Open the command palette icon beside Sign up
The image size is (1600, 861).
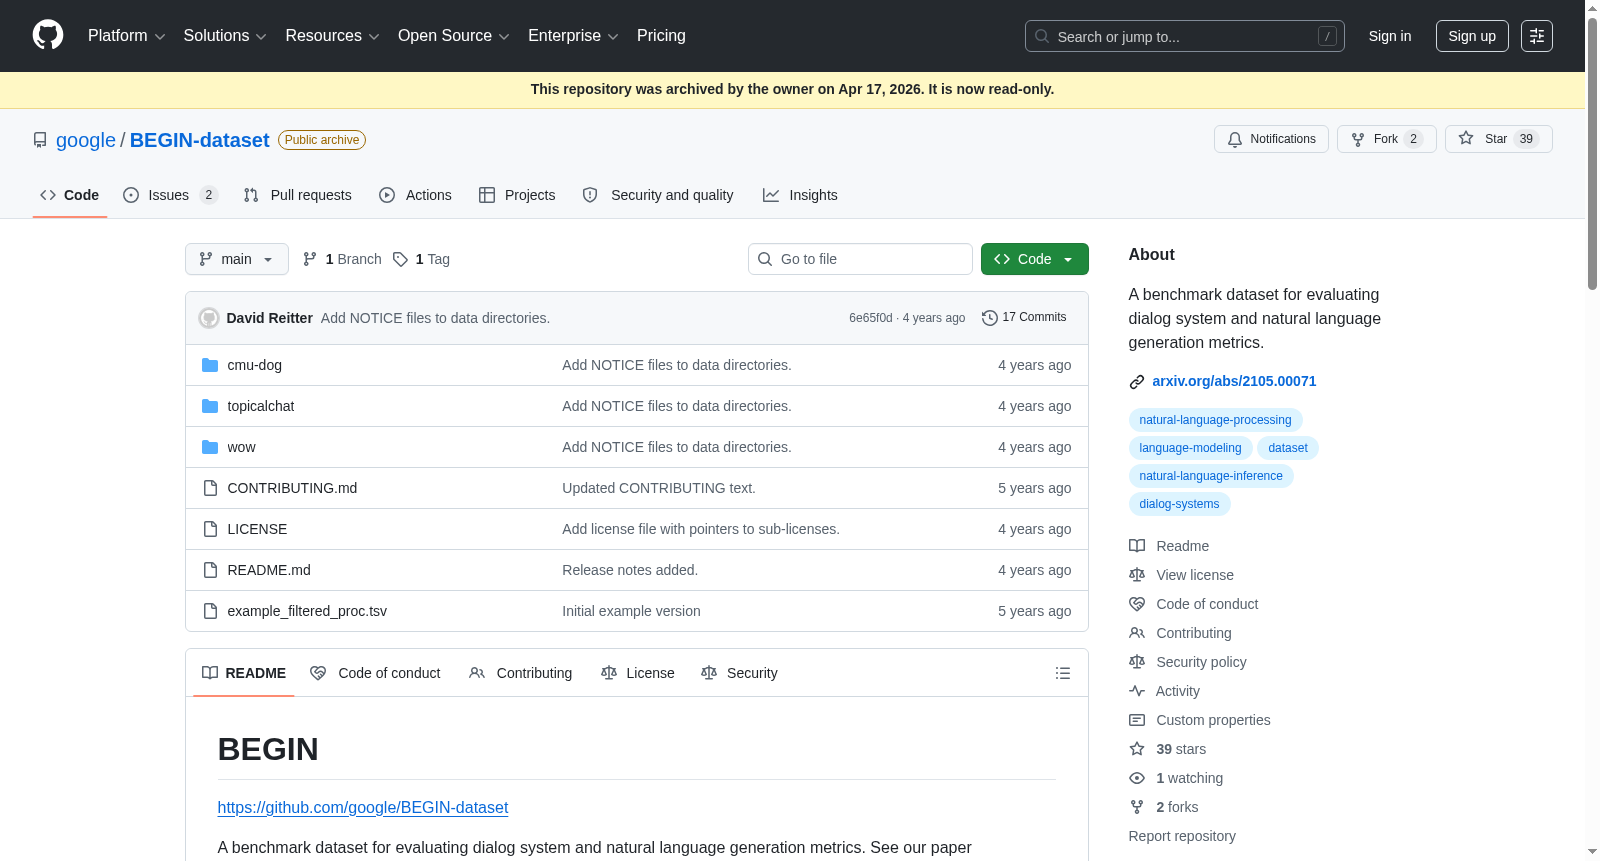pyautogui.click(x=1537, y=36)
